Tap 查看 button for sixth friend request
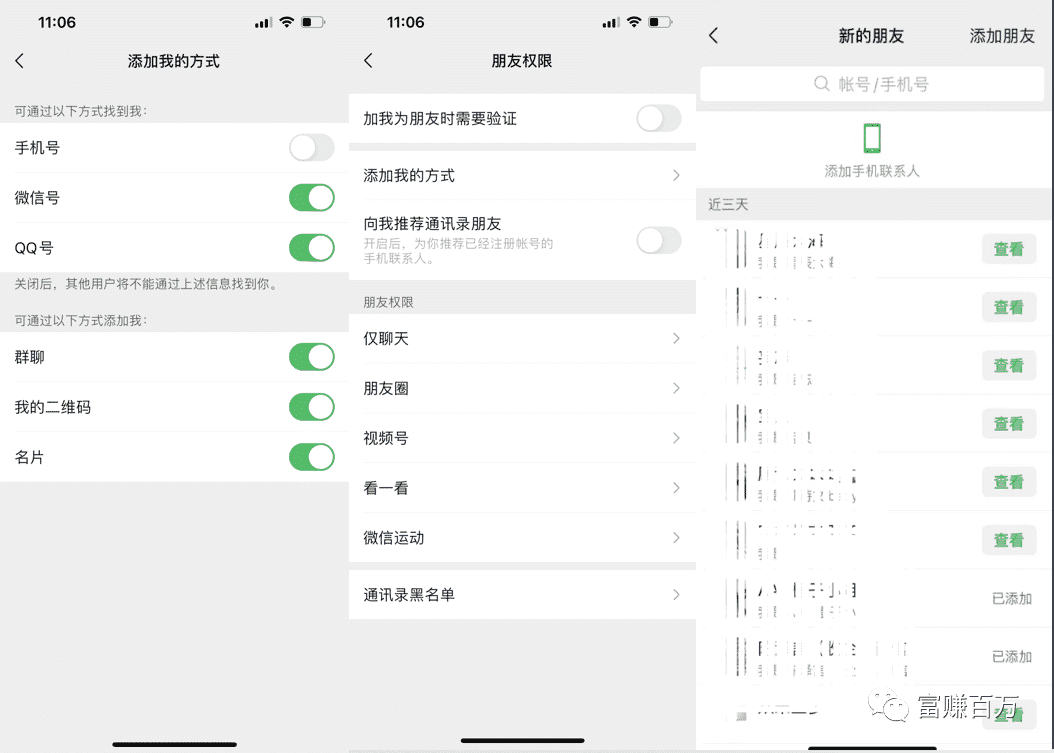 (1008, 541)
